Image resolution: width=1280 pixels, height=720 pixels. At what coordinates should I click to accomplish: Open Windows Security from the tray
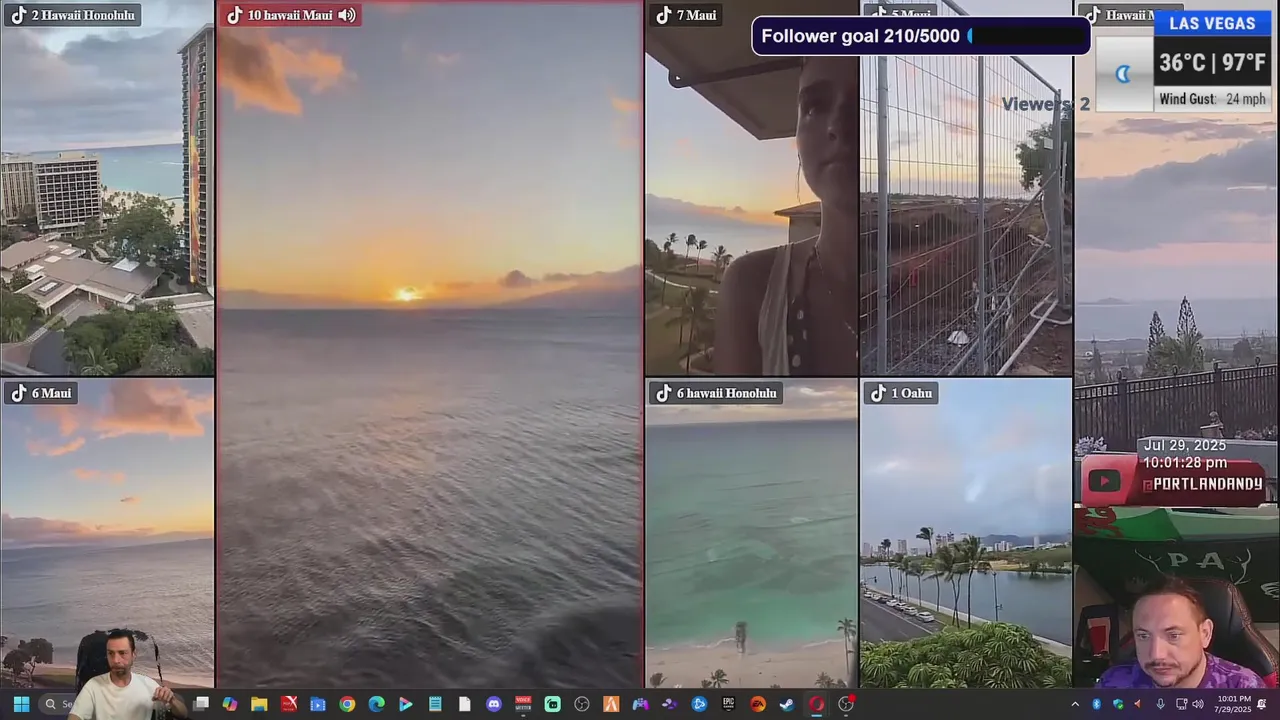1118,704
